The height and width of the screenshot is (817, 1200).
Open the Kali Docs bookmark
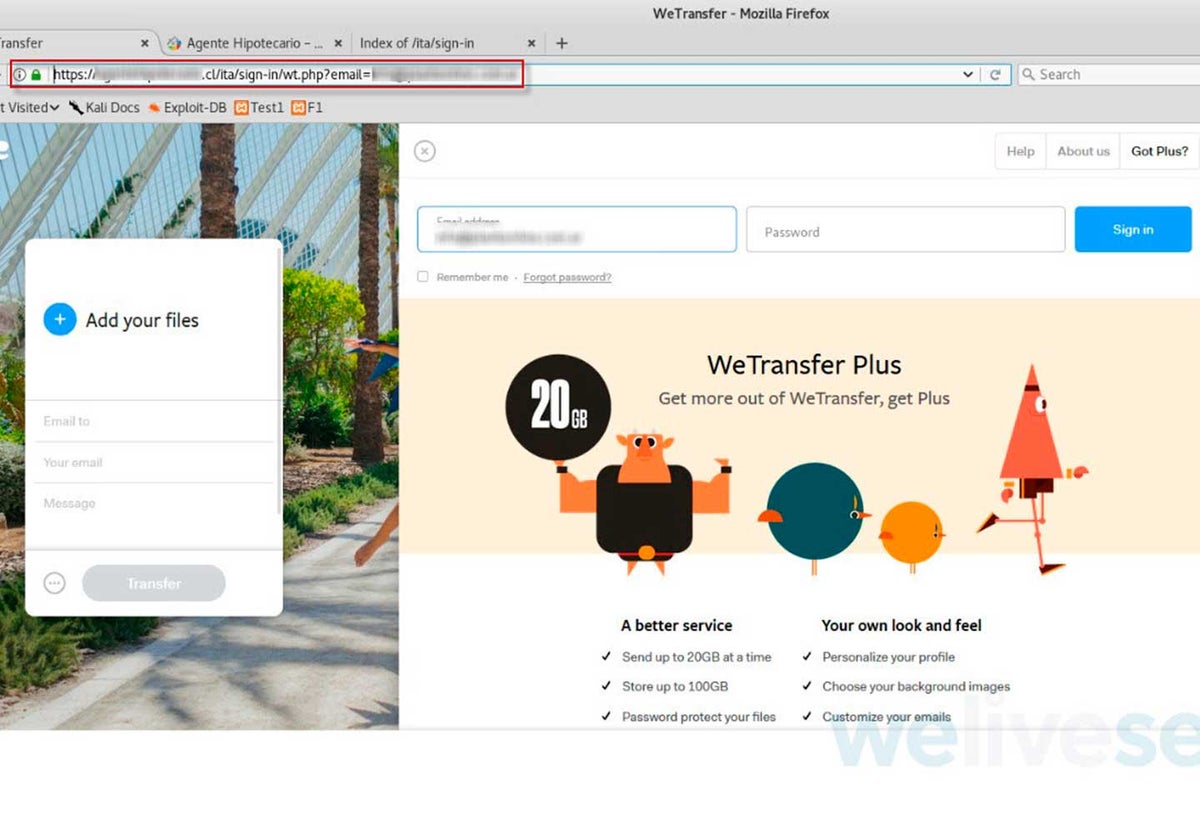click(x=104, y=107)
